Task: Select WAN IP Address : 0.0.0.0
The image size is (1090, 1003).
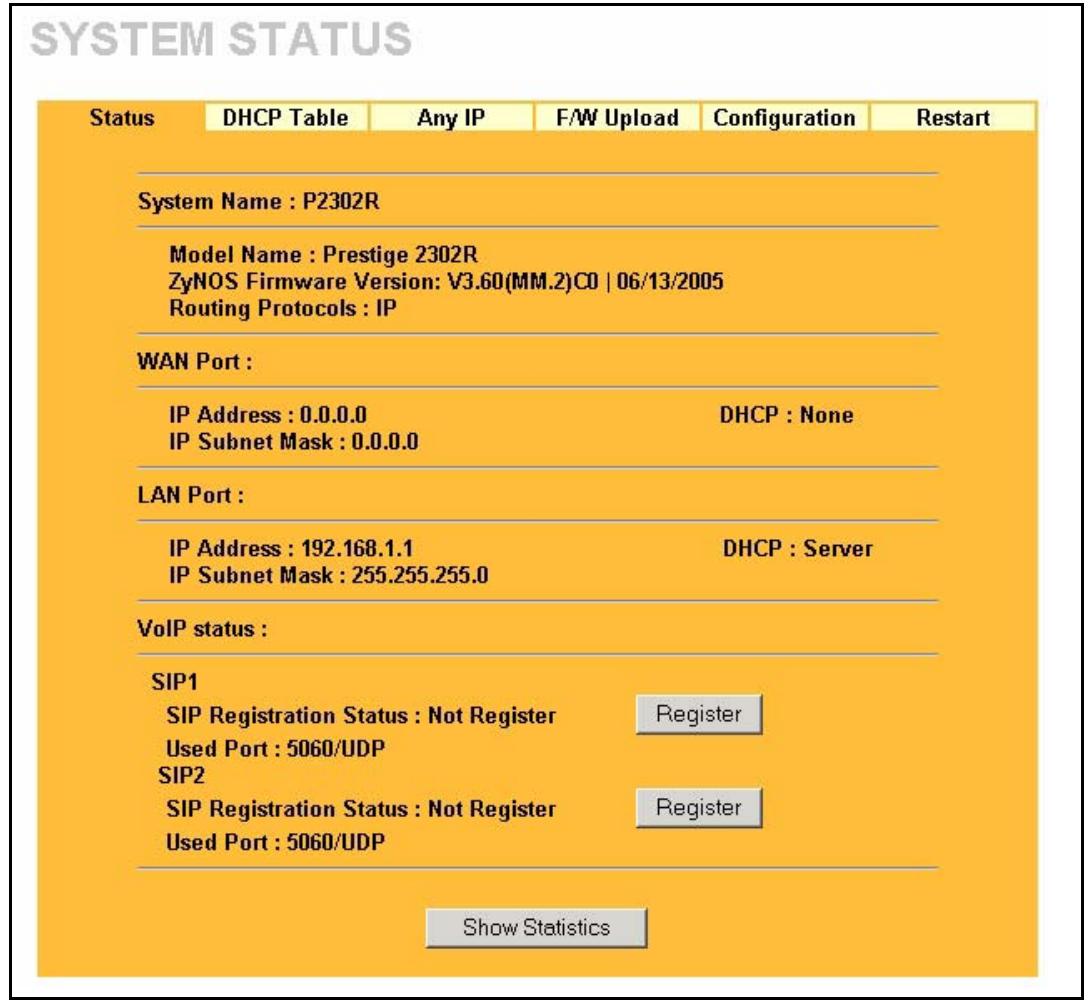Action: [268, 415]
